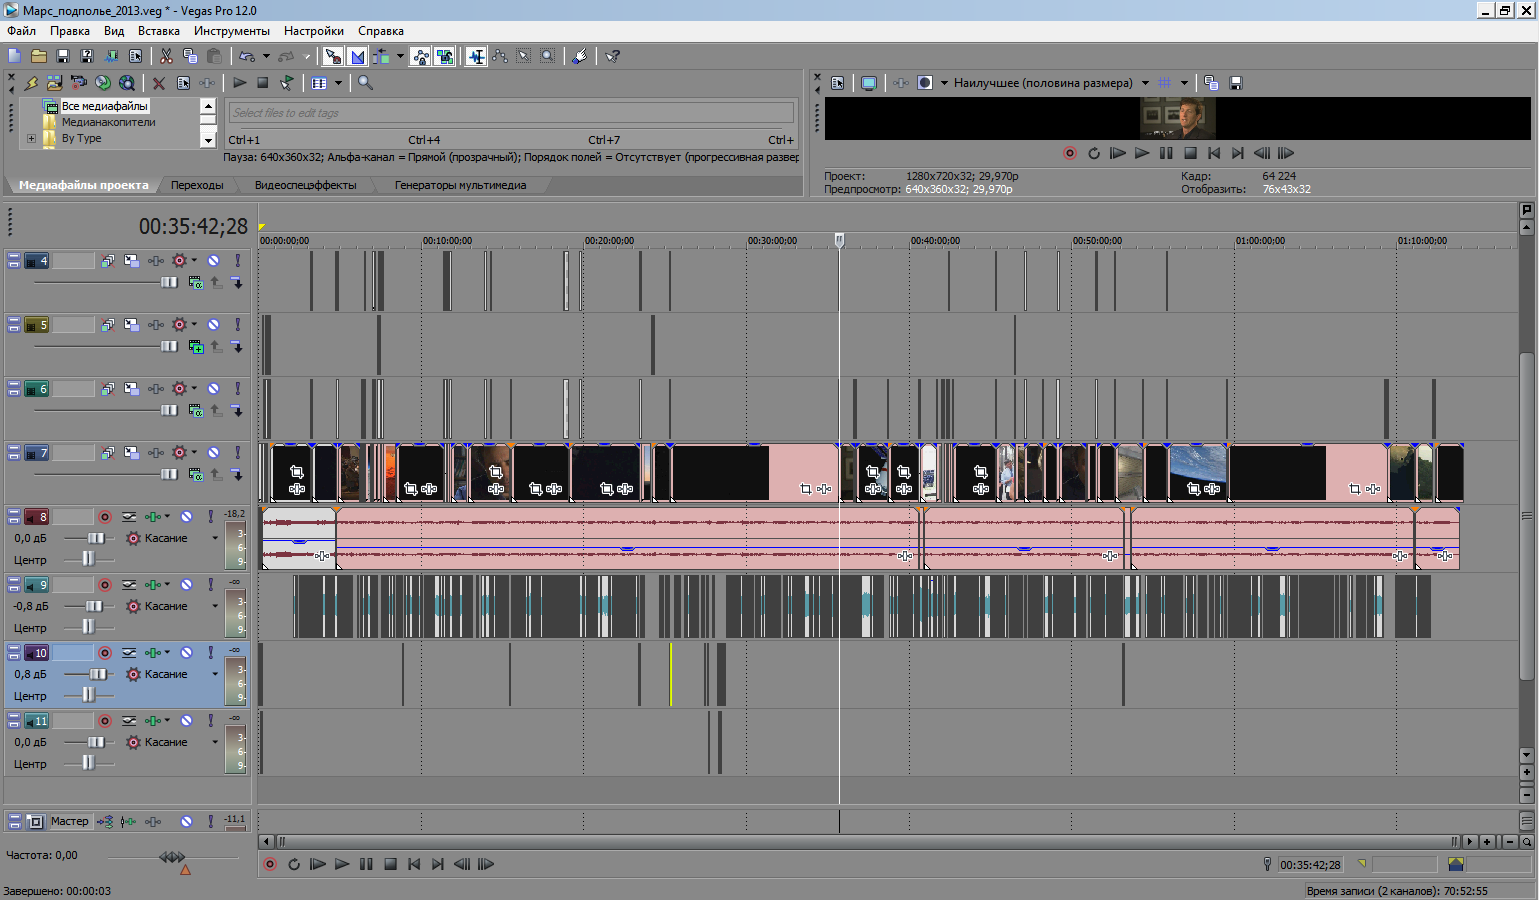Create a new project from the toolbar

coord(14,56)
